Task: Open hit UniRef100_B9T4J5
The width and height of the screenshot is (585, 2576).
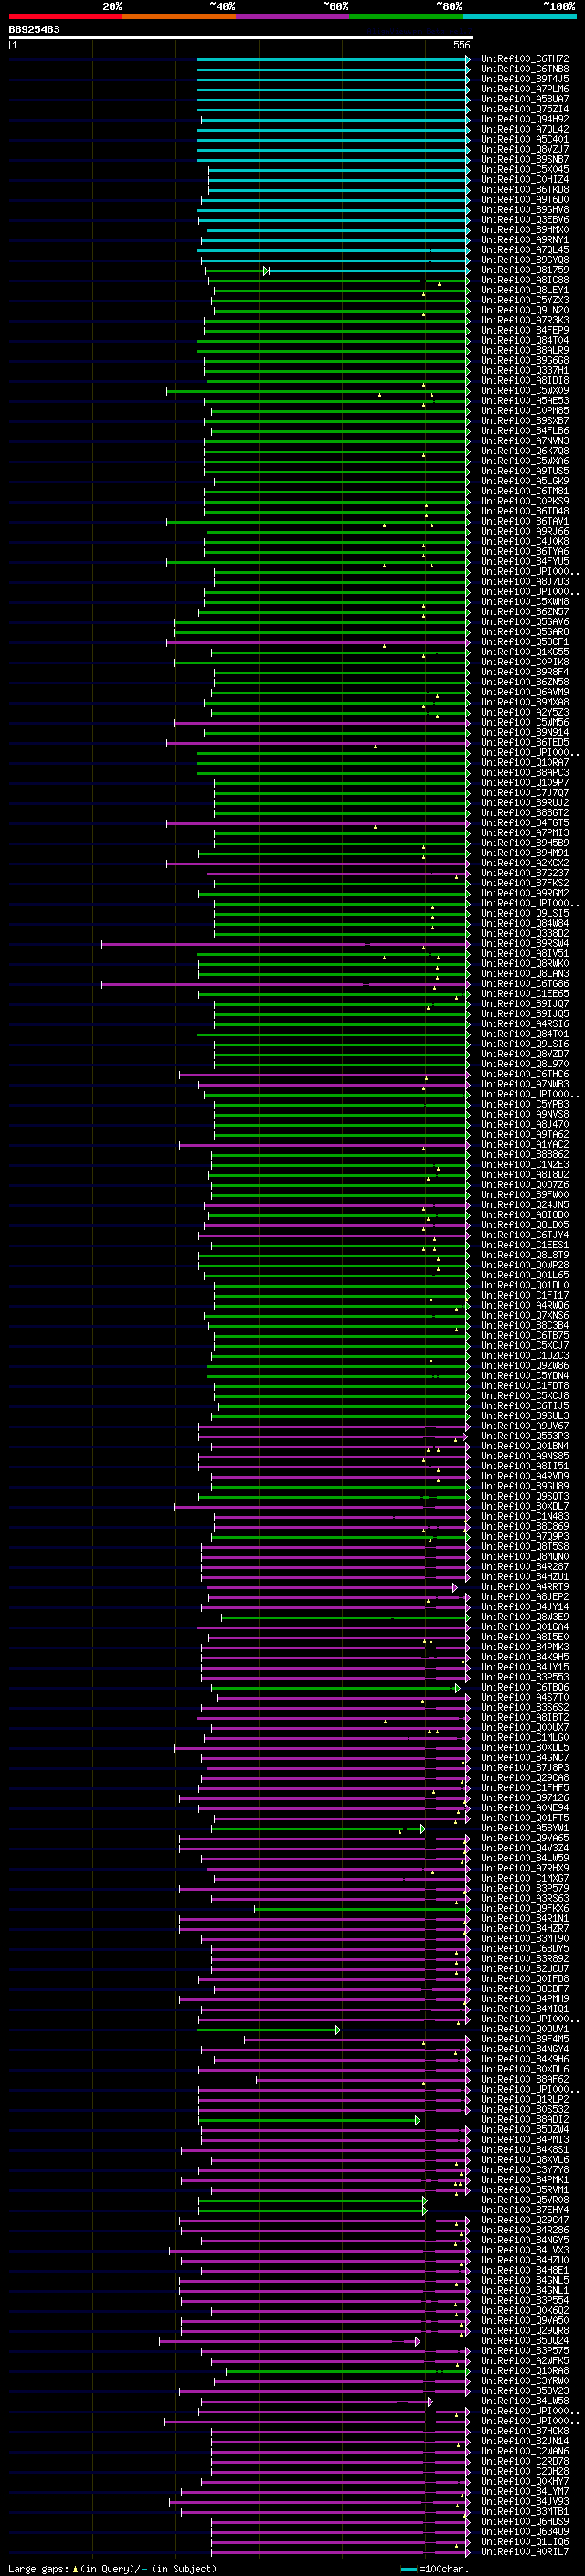Action: (x=525, y=80)
